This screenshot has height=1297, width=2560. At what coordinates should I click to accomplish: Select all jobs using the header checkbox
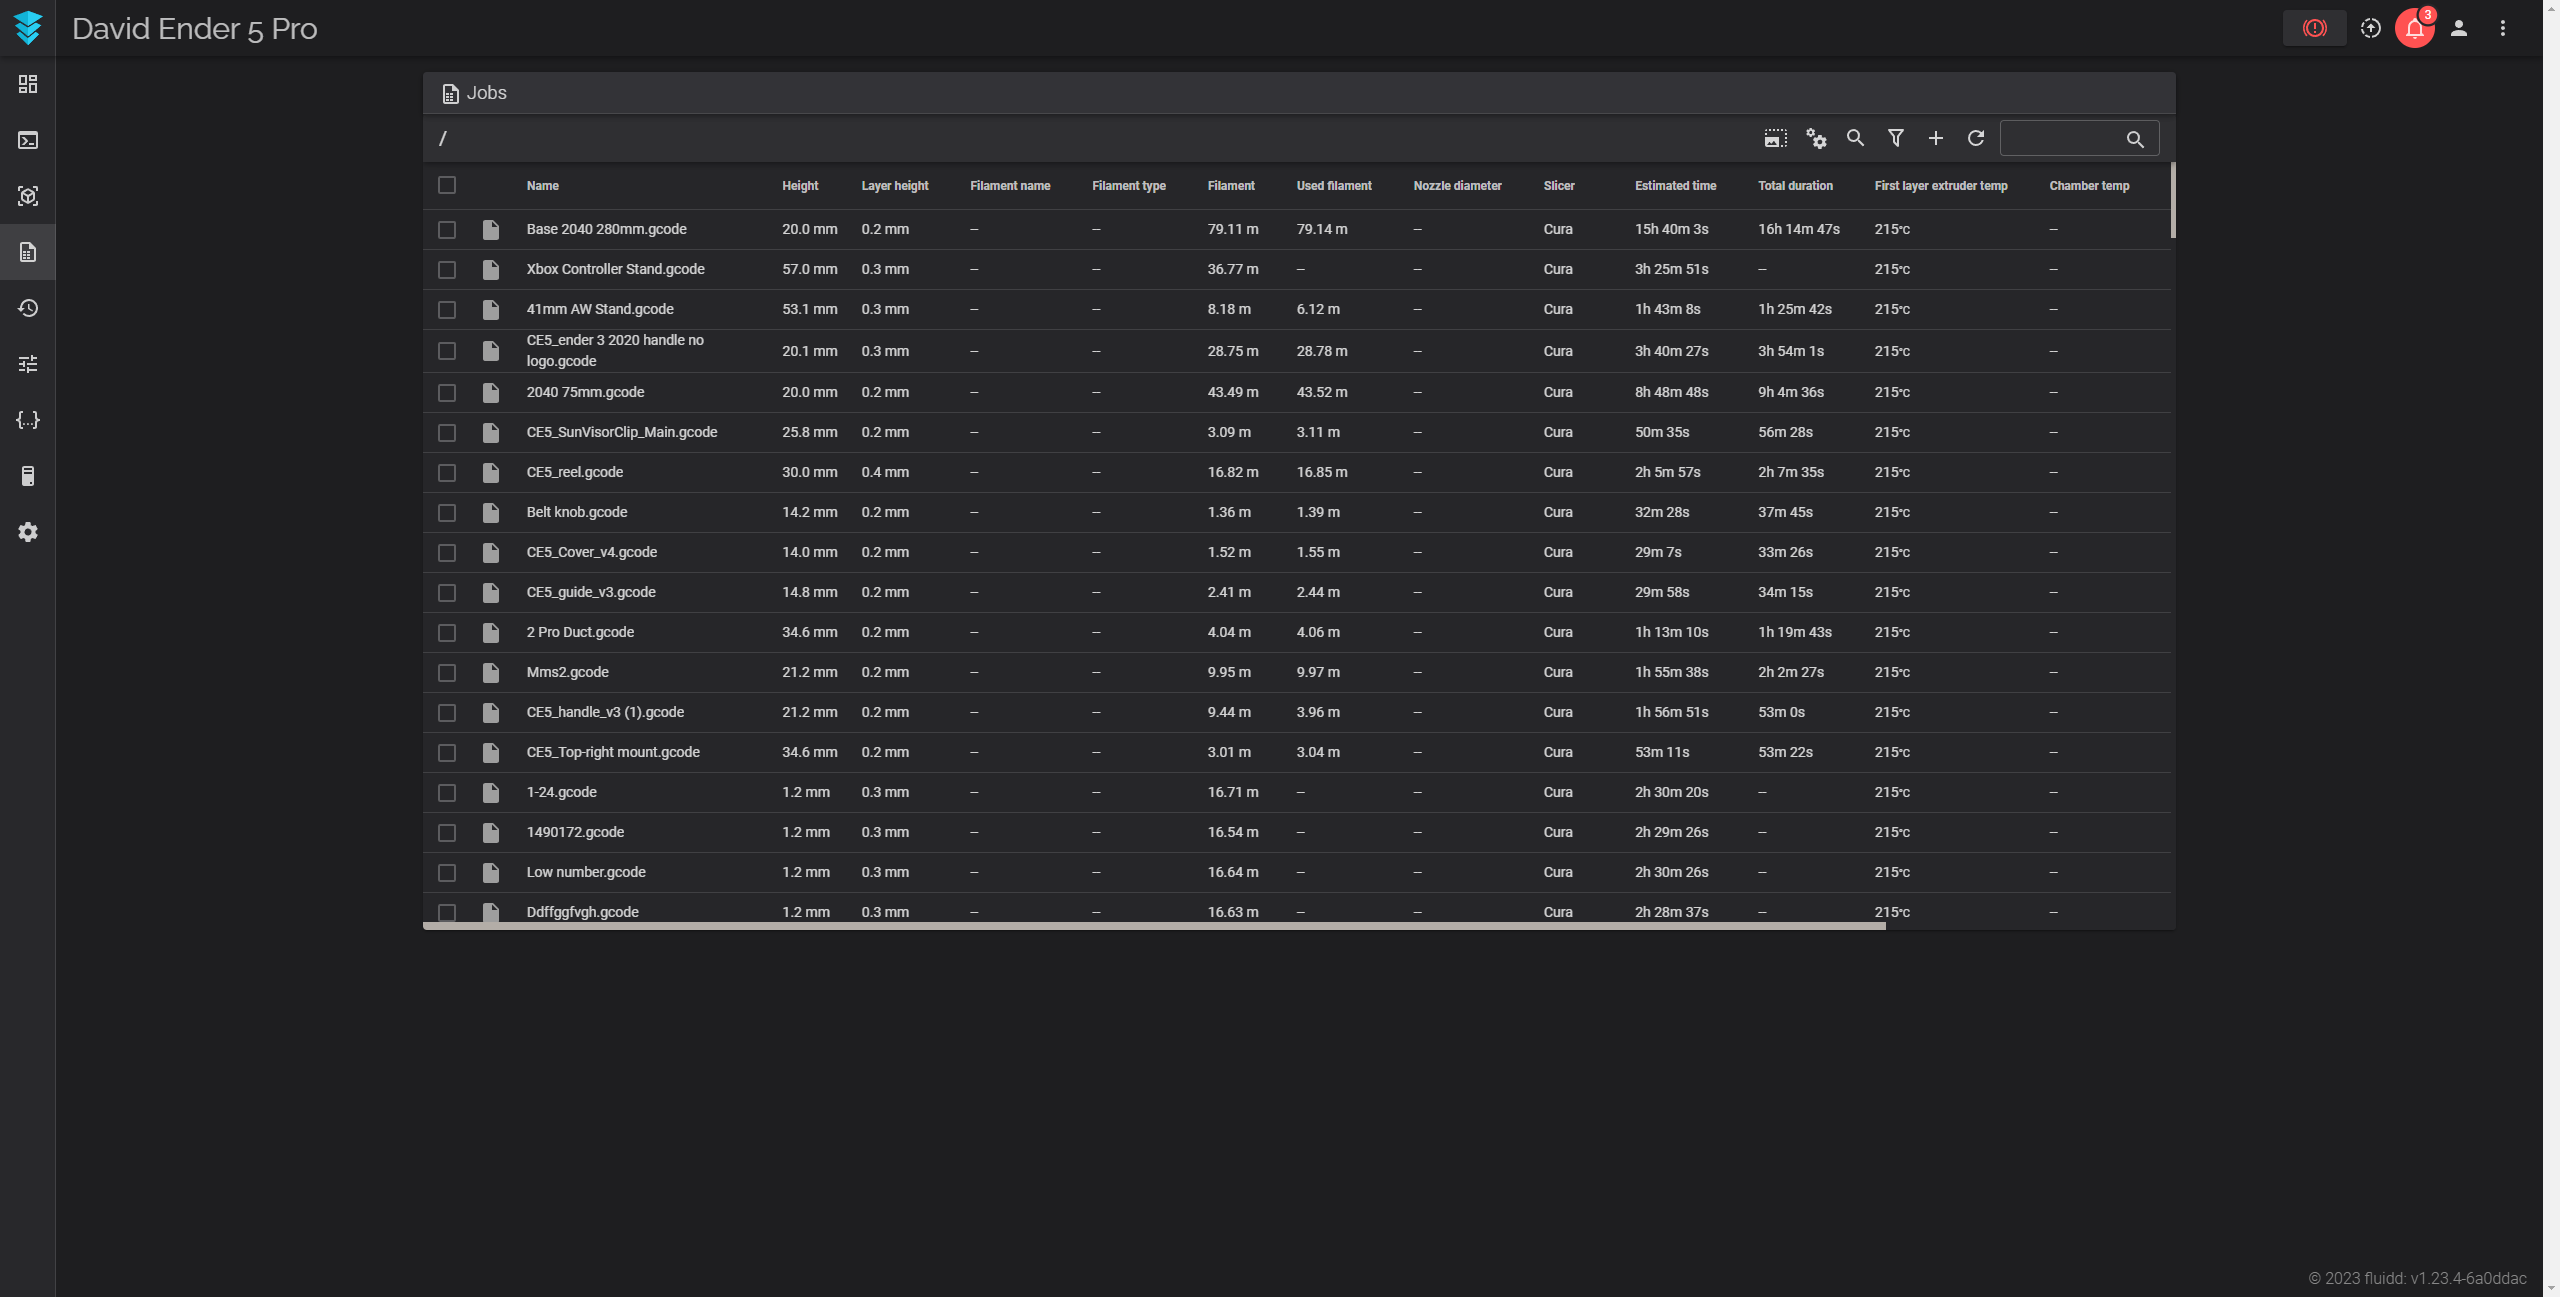(446, 185)
